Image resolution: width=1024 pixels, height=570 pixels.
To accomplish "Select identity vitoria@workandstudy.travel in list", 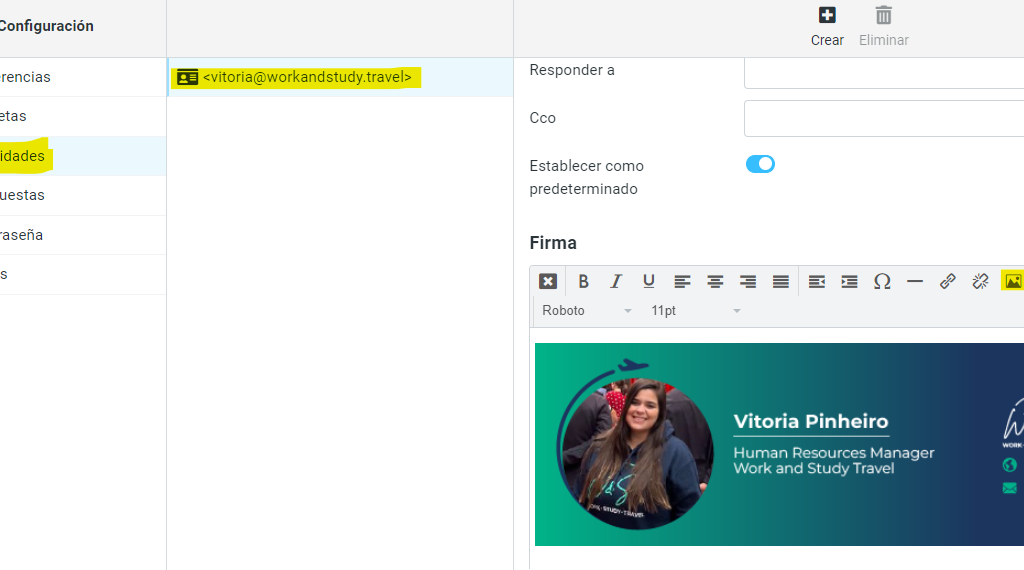I will (340, 77).
